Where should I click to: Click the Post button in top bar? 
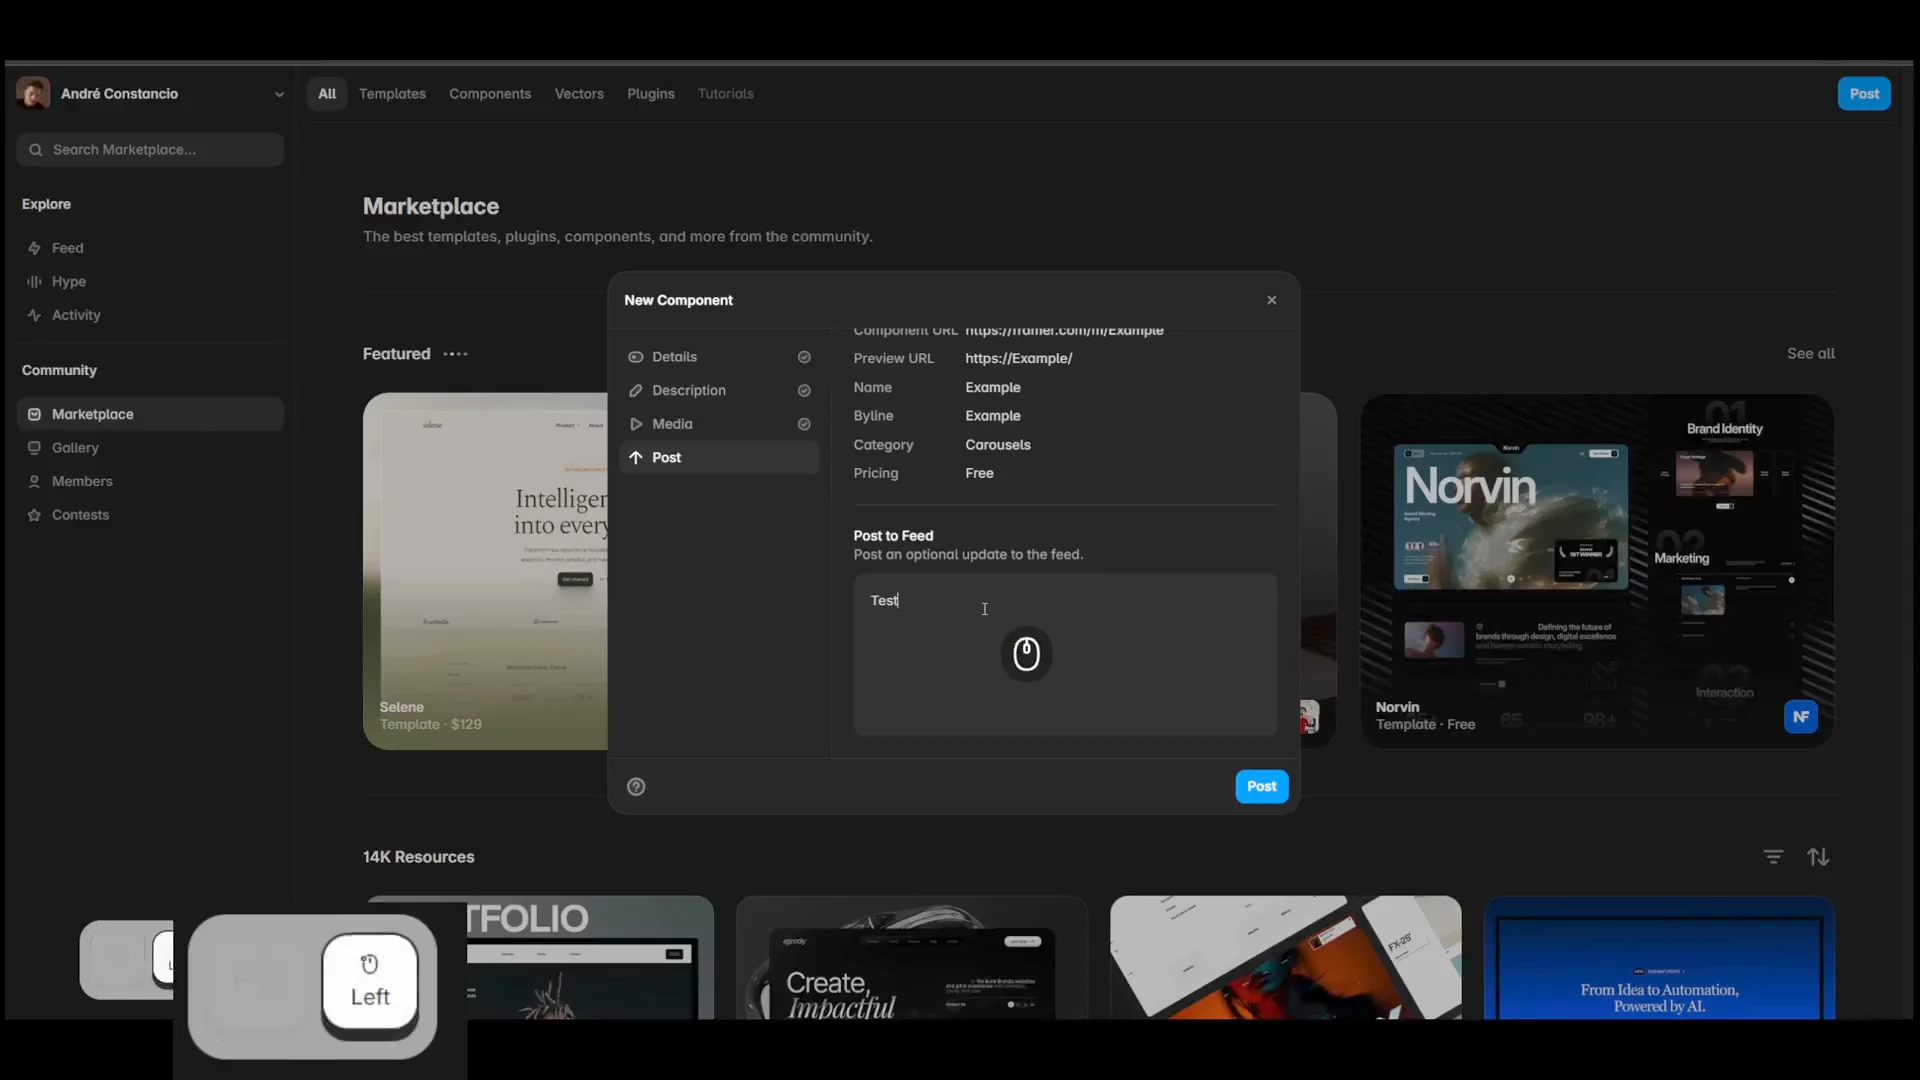[1864, 94]
